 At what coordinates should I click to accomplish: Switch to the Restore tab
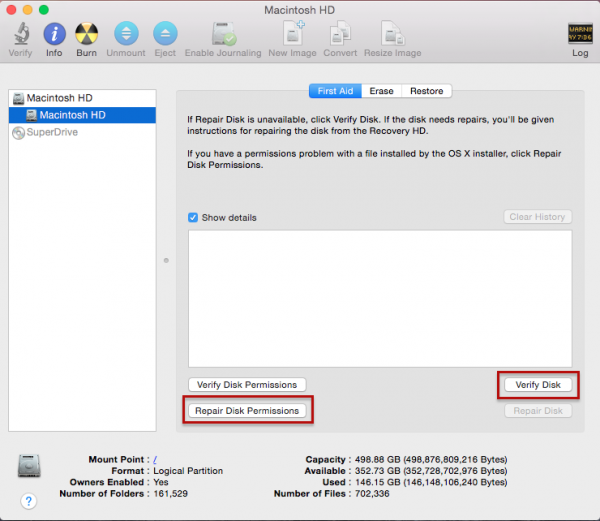tap(427, 91)
